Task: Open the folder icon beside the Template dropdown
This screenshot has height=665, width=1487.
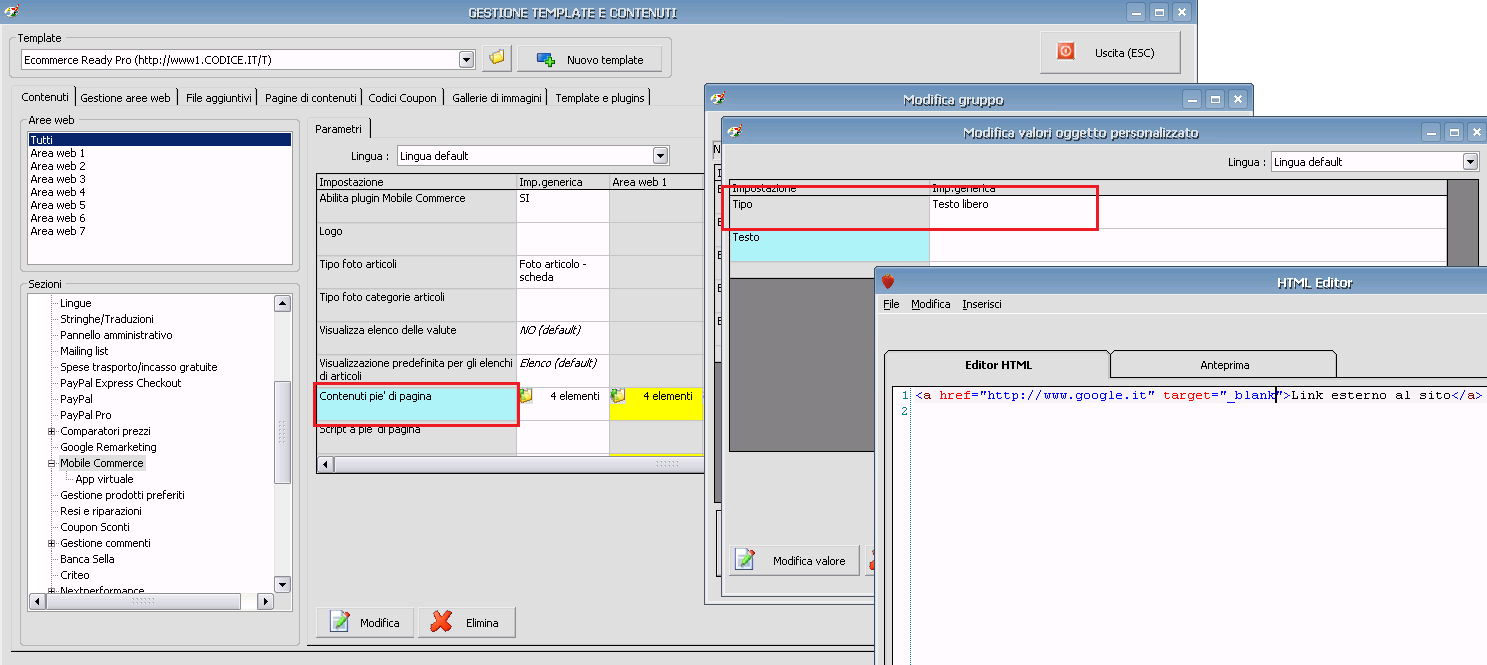Action: (x=496, y=59)
